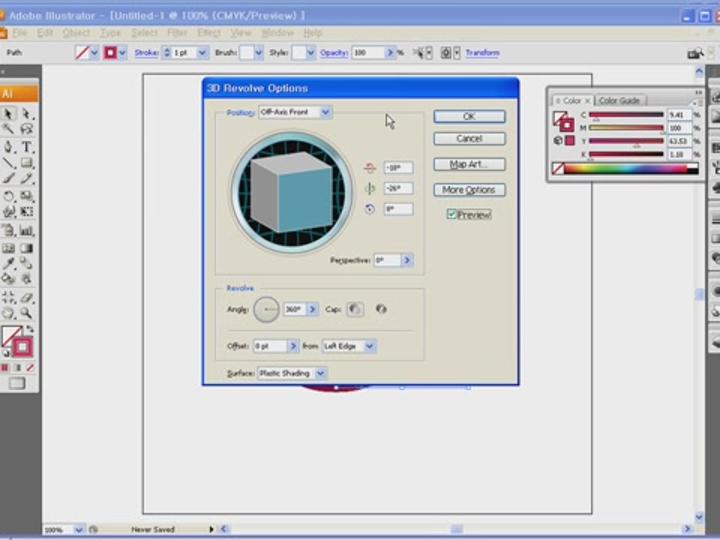Select the Scale tool
Screen dimensions: 720x540
27,196
